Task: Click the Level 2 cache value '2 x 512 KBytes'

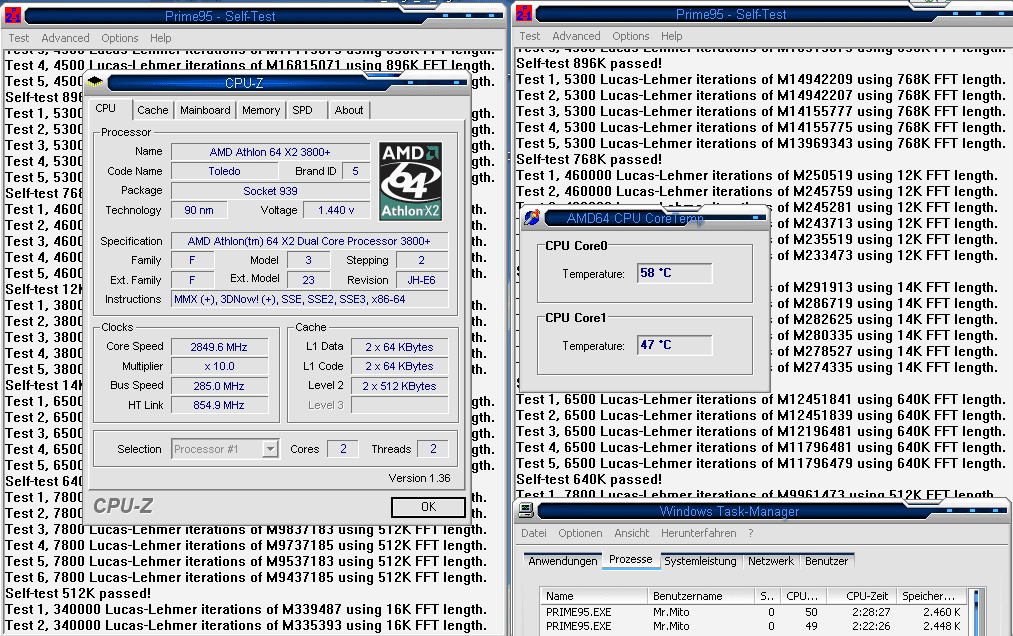Action: tap(399, 386)
